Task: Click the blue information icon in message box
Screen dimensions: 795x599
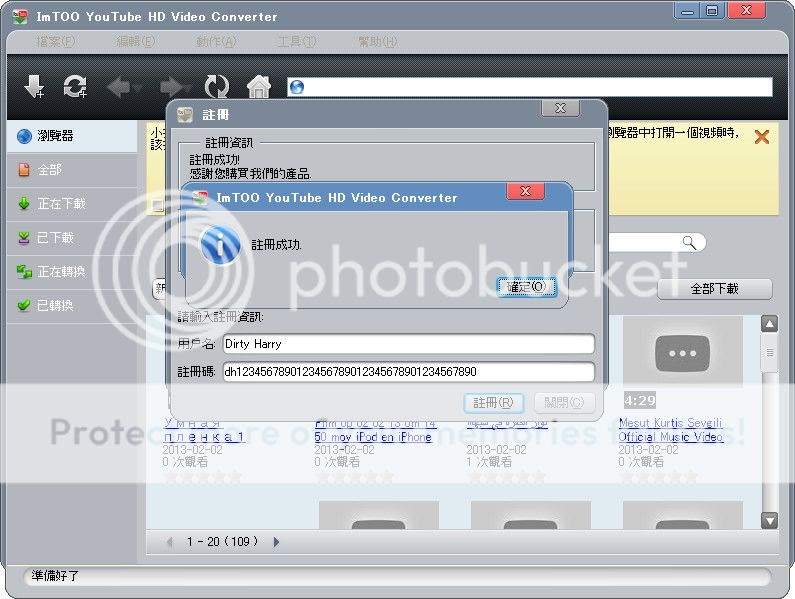Action: [x=221, y=245]
